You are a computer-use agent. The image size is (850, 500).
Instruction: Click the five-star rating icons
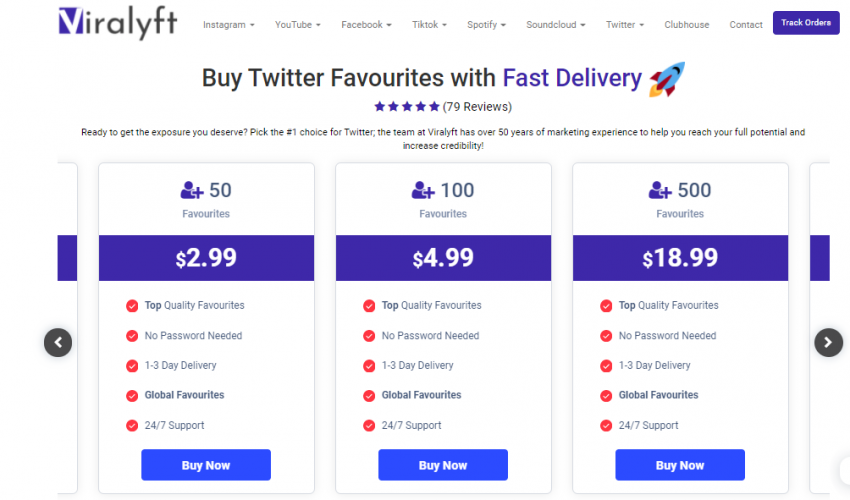(x=407, y=107)
